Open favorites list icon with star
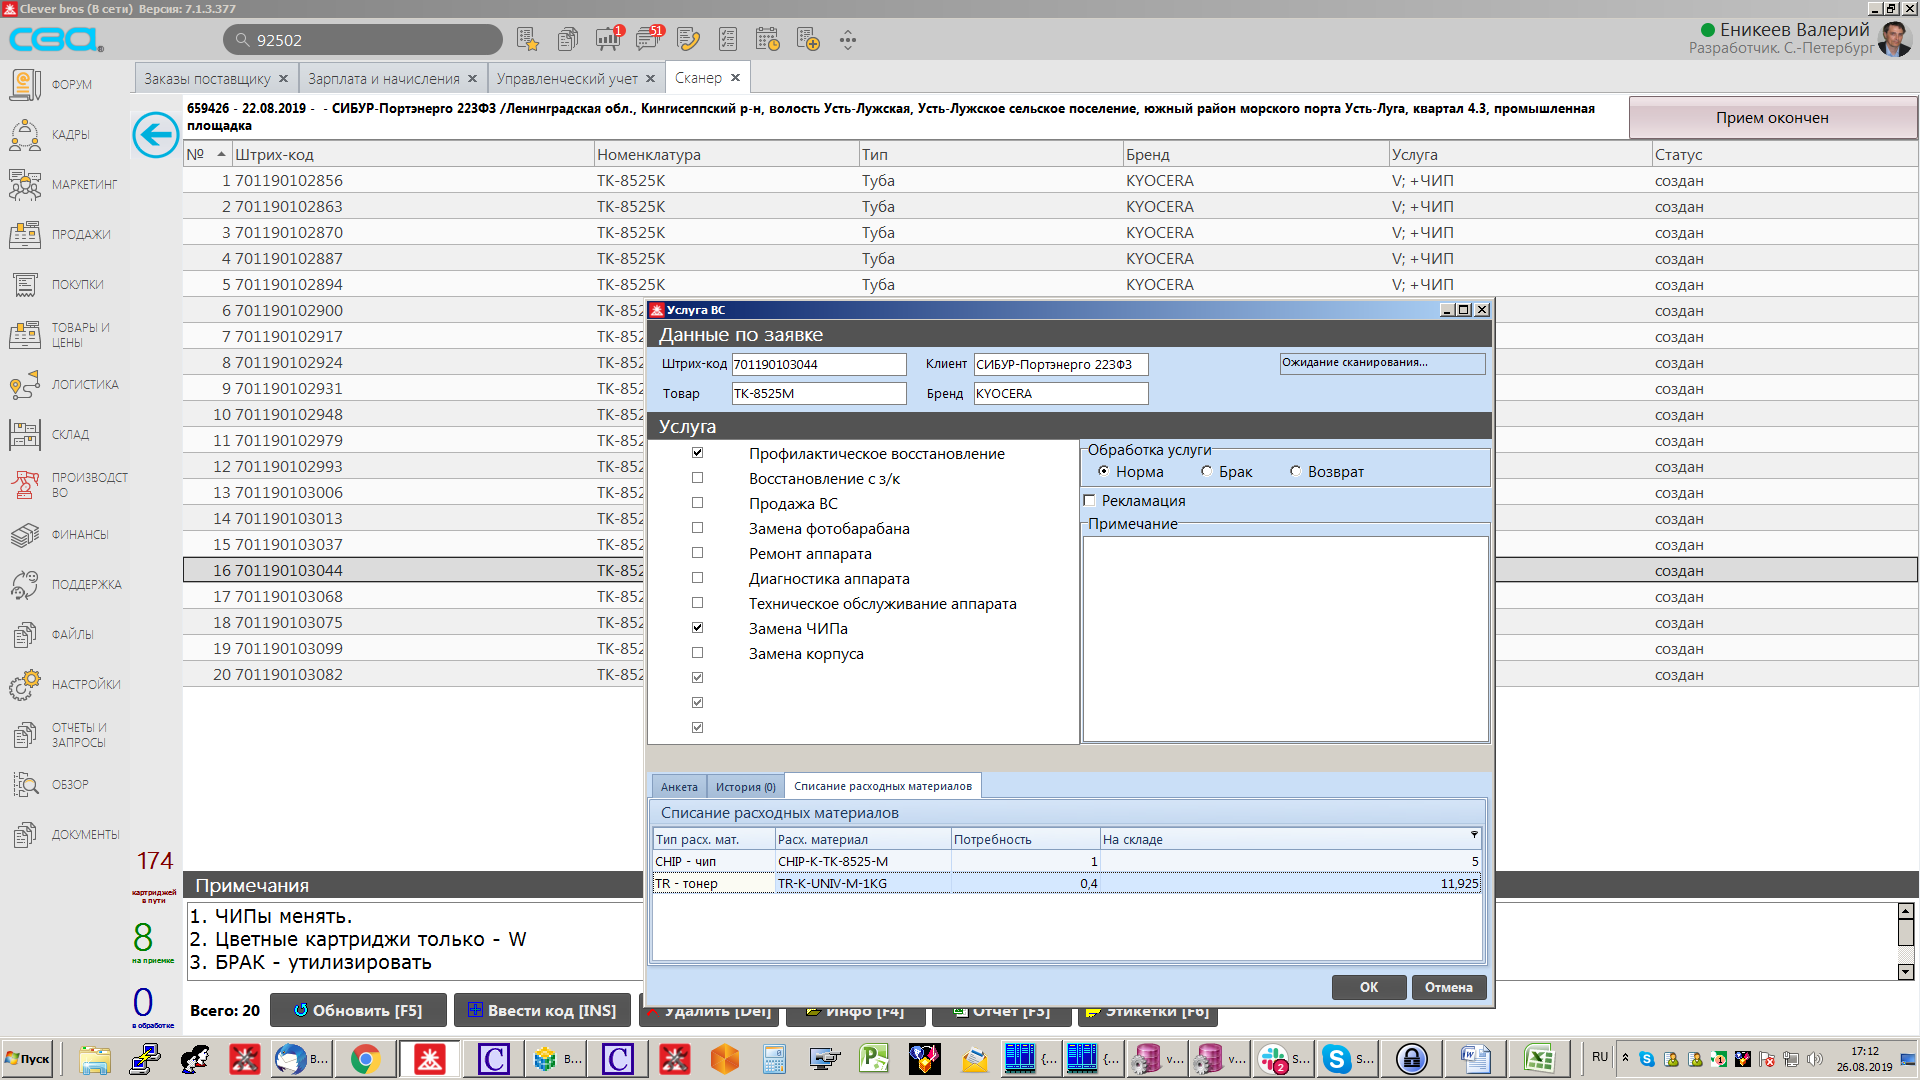1920x1080 pixels. [x=527, y=40]
